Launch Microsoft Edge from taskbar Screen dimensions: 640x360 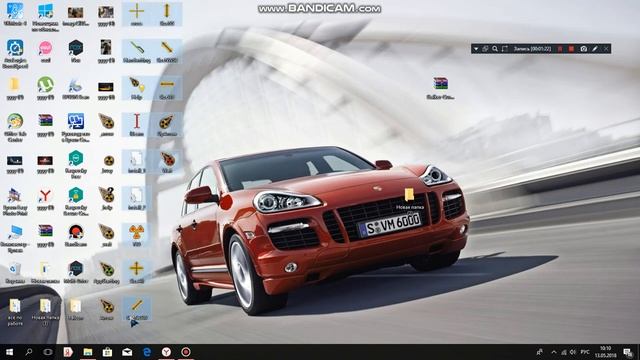147,352
